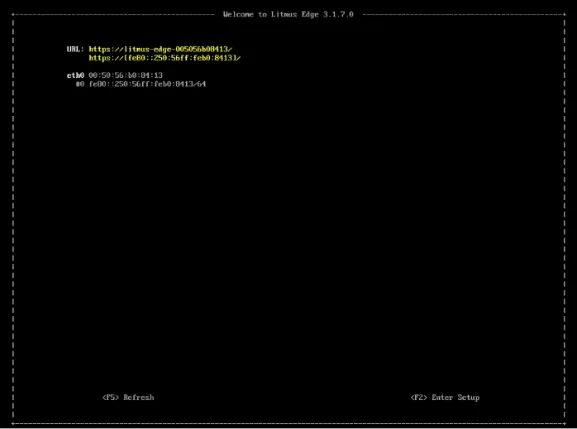Image resolution: width=577 pixels, height=429 pixels.
Task: Click the F5 Refresh option
Action: pos(128,397)
